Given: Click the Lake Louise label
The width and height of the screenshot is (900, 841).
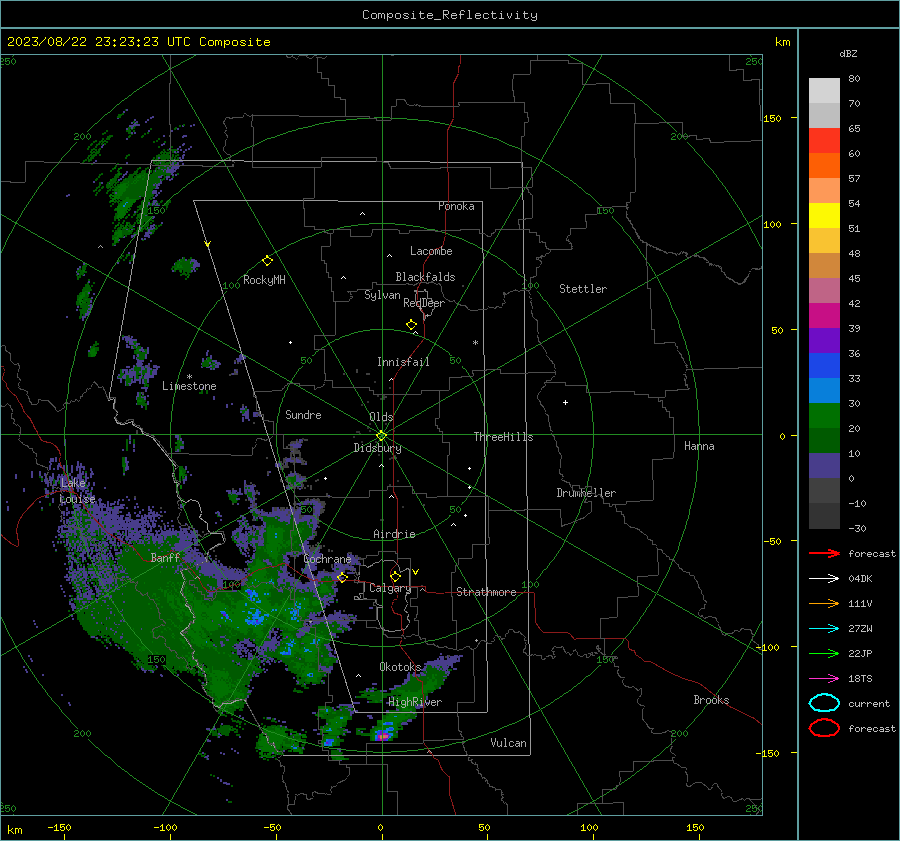Looking at the screenshot, I should coord(77,491).
